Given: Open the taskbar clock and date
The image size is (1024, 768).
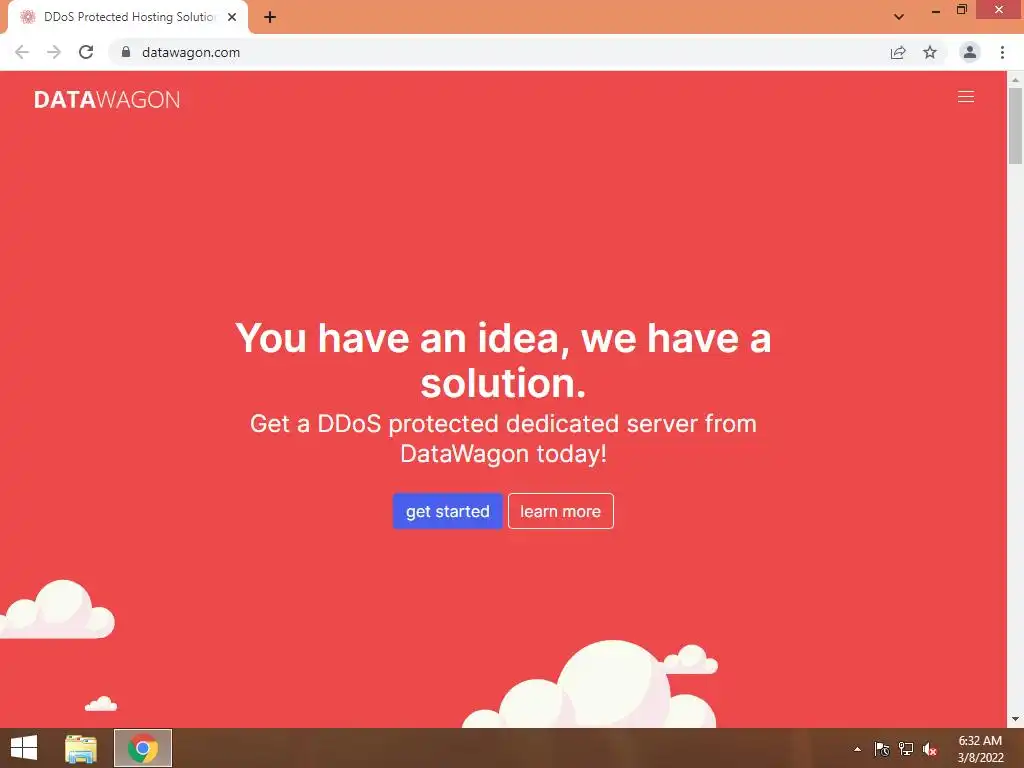Looking at the screenshot, I should point(980,749).
